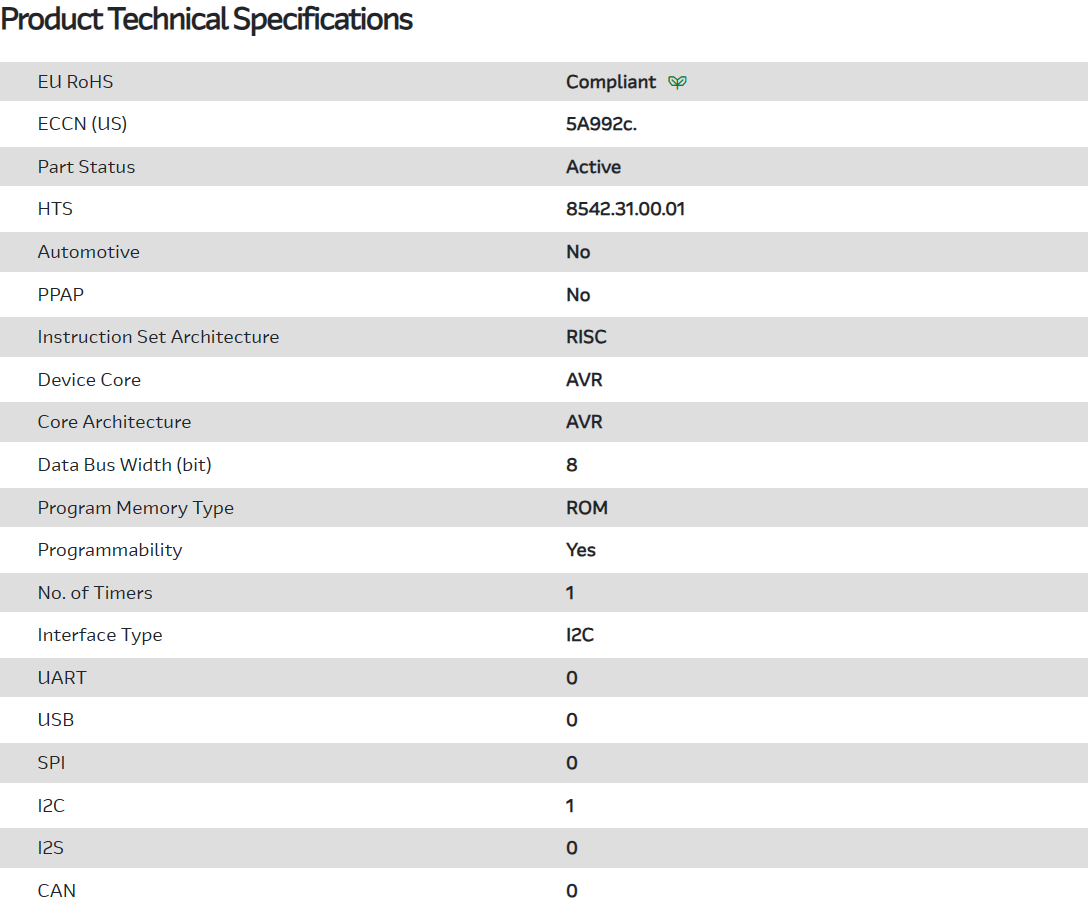Select the Part Status Active value
The width and height of the screenshot is (1088, 903).
593,167
